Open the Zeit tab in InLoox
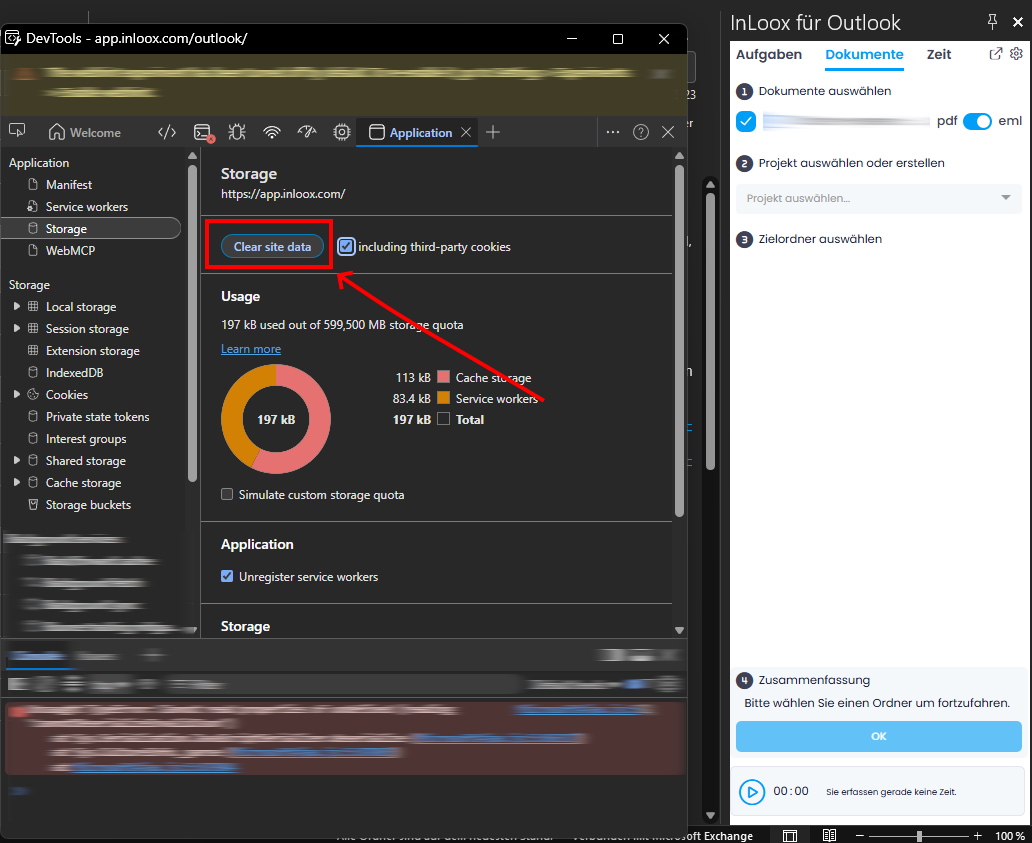The height and width of the screenshot is (843, 1032). pyautogui.click(x=939, y=55)
